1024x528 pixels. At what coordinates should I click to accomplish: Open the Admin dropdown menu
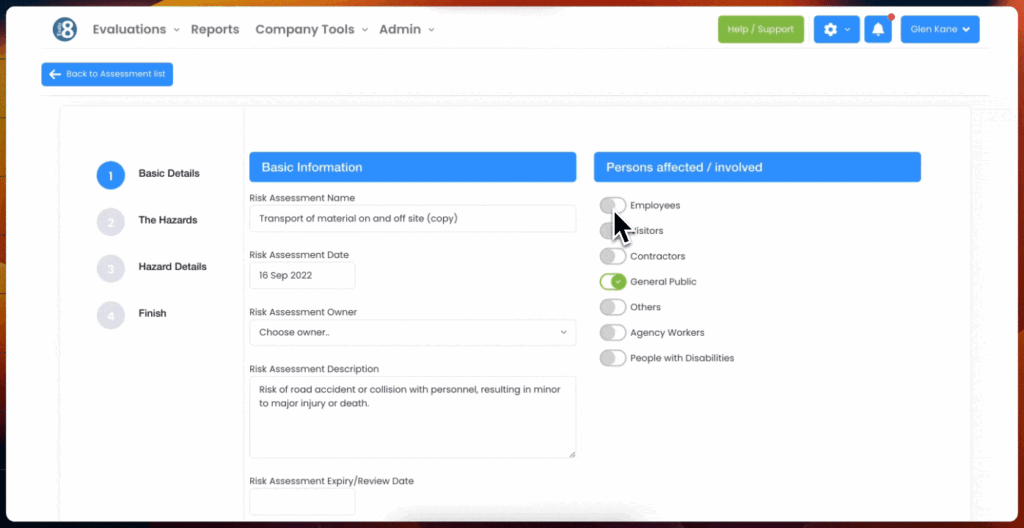(406, 29)
